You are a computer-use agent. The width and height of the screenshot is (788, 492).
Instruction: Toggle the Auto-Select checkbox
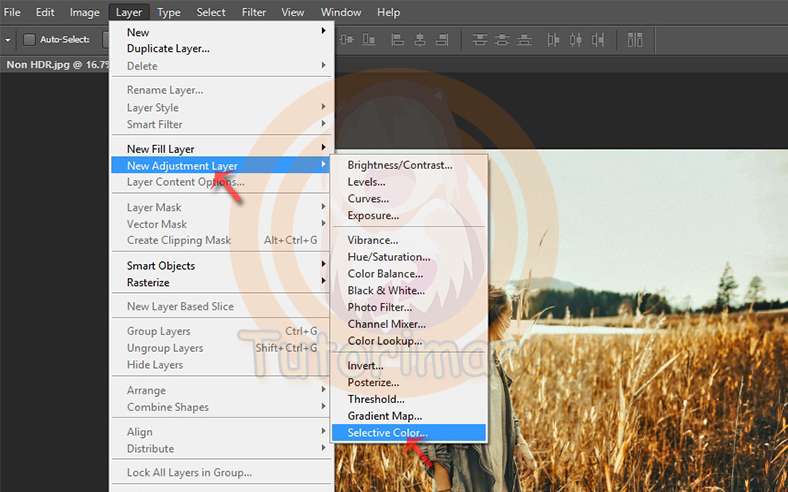pyautogui.click(x=30, y=39)
